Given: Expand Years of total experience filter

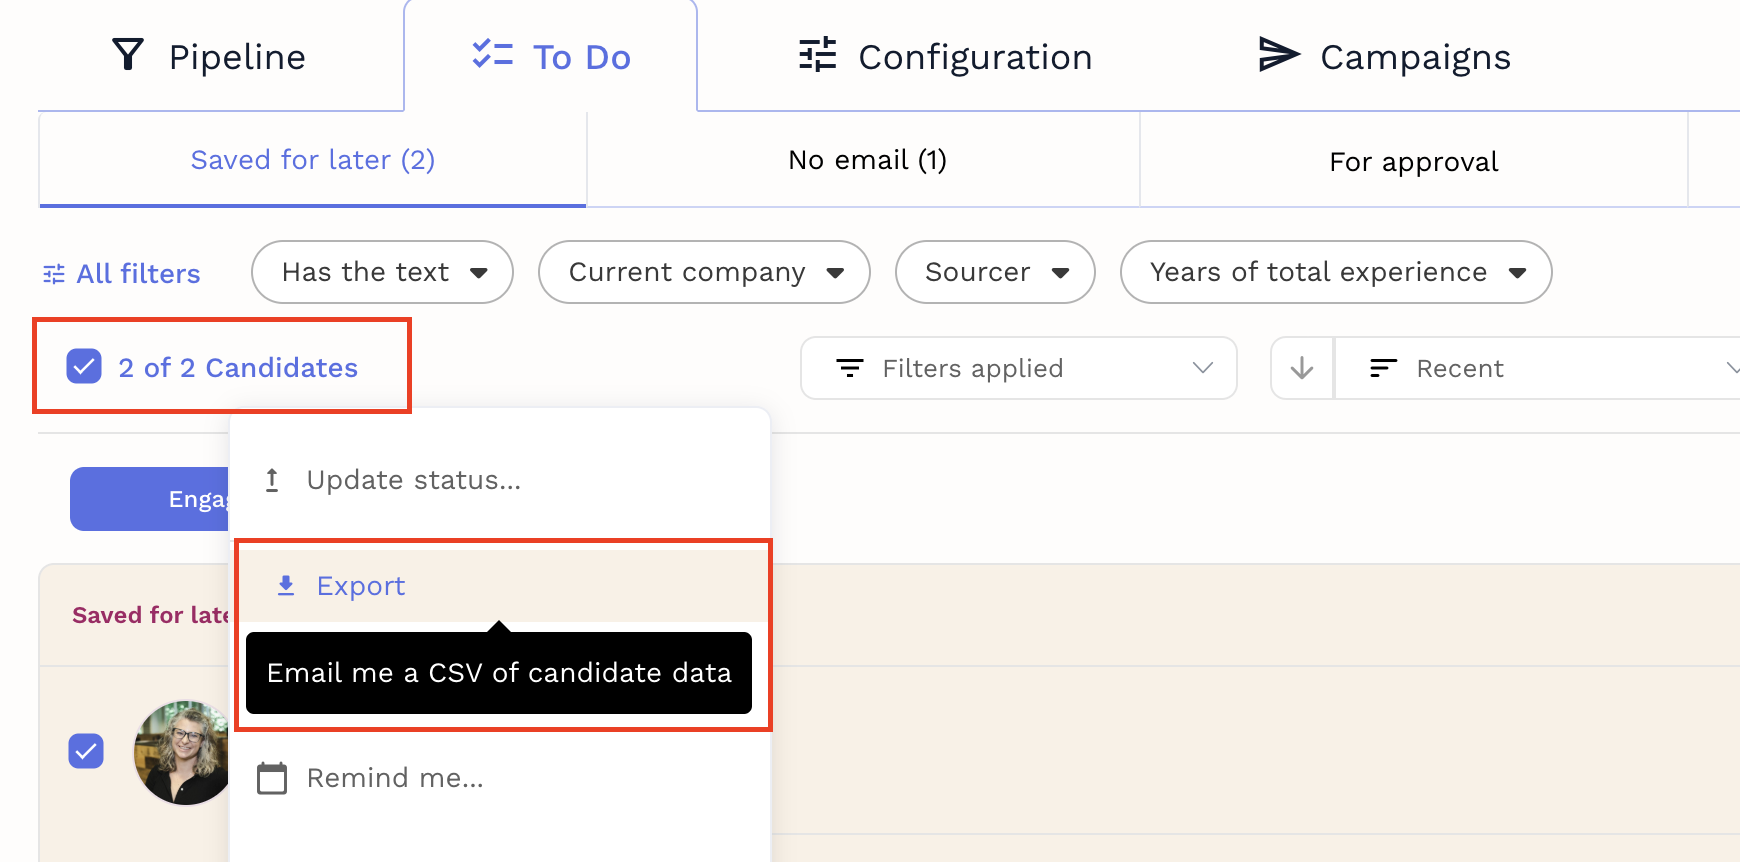Looking at the screenshot, I should (1335, 272).
